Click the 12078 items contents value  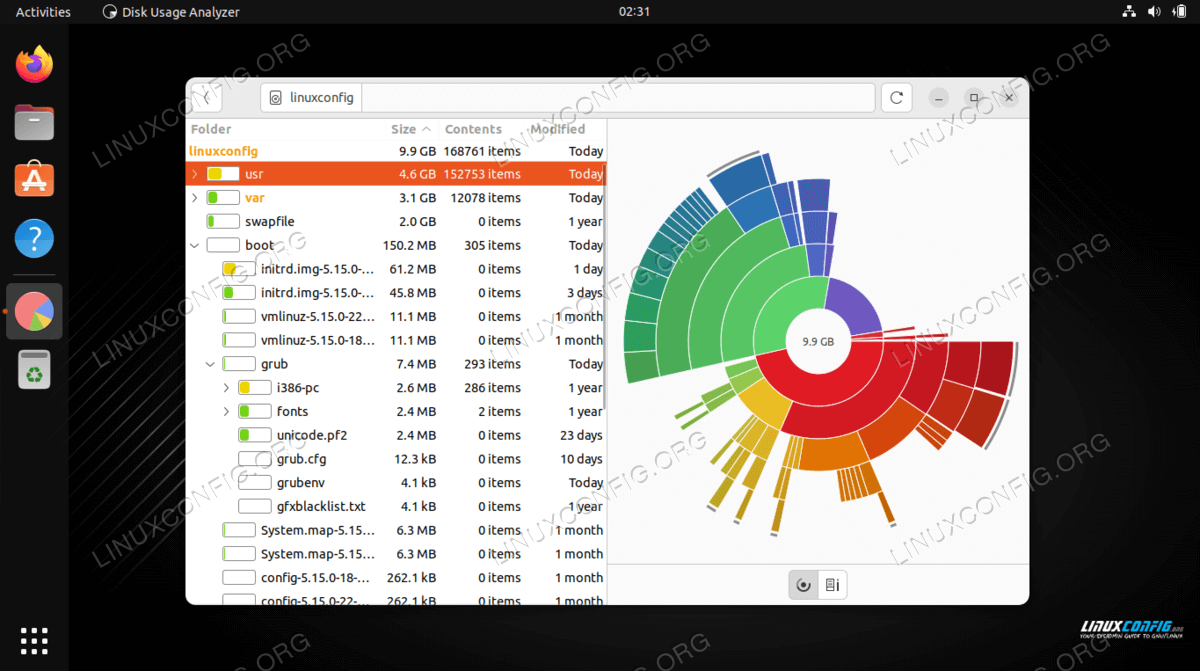point(486,198)
